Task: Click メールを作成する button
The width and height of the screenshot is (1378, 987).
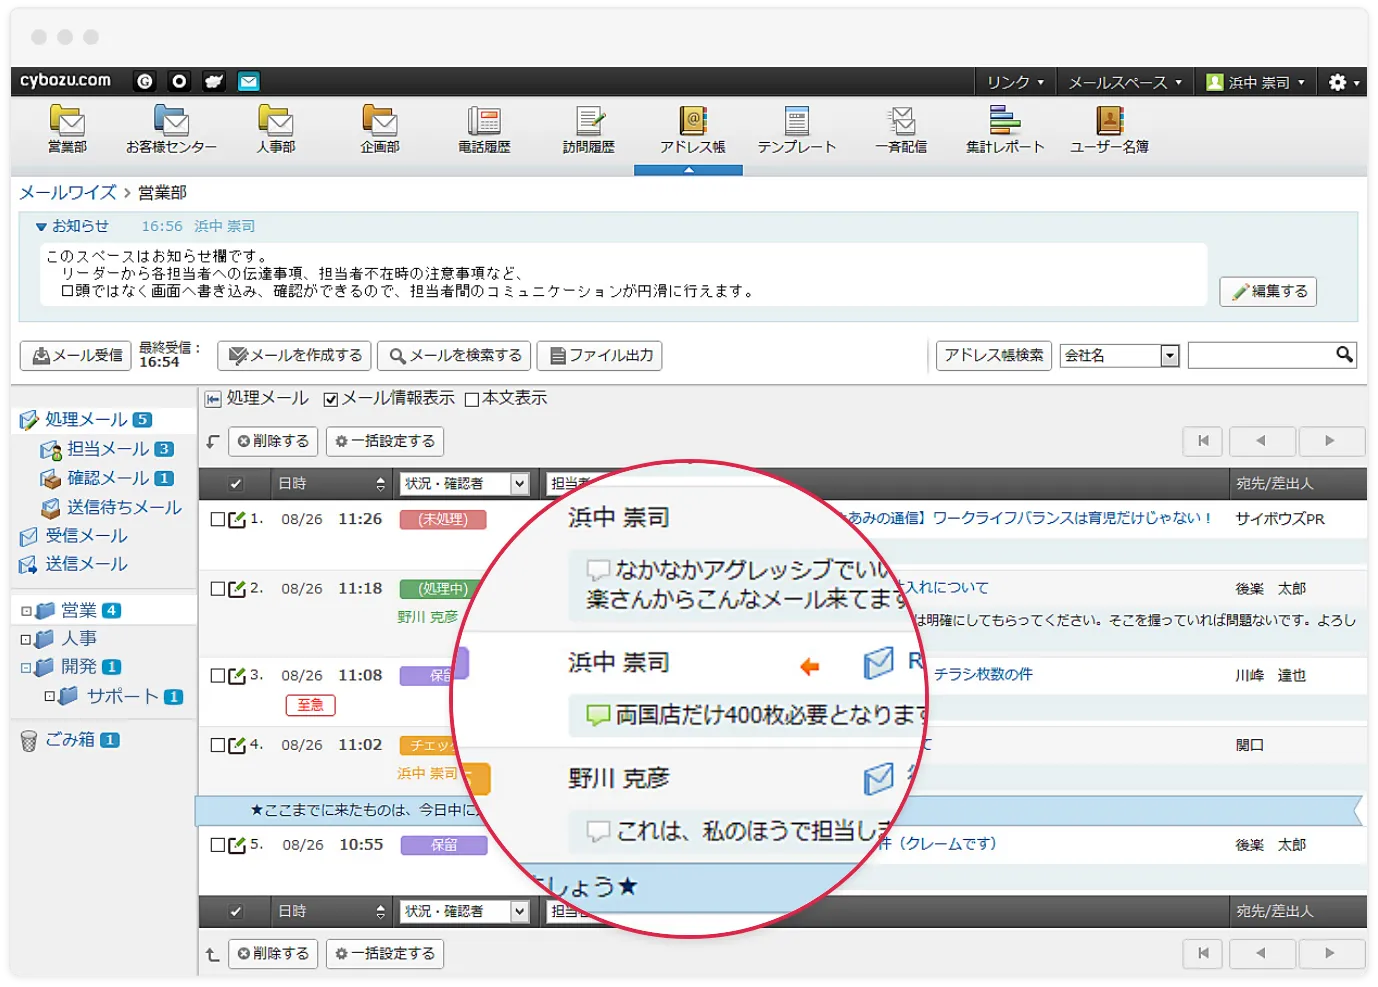Action: [295, 355]
